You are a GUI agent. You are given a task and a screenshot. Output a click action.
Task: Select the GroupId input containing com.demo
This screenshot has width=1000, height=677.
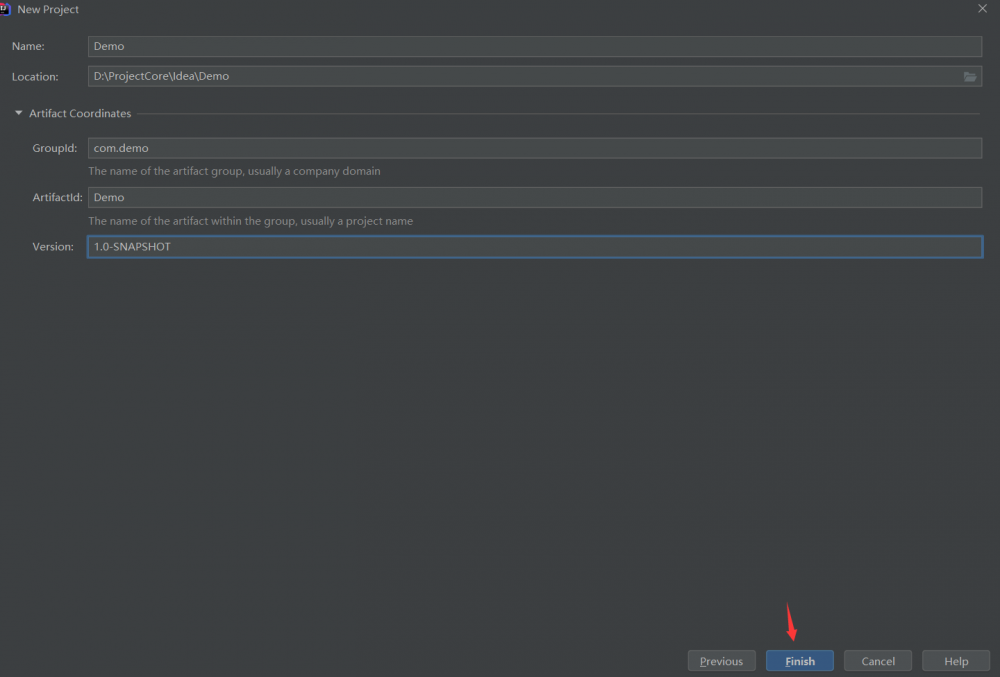point(535,148)
